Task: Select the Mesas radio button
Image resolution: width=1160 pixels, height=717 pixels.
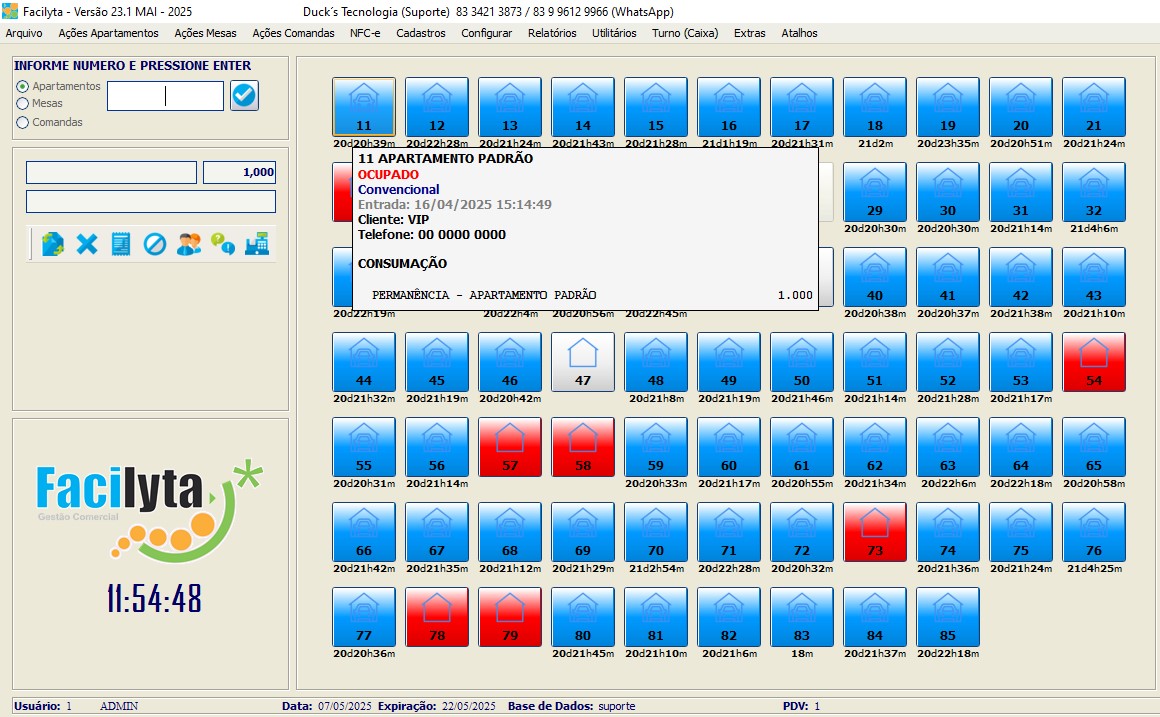Action: coord(23,103)
